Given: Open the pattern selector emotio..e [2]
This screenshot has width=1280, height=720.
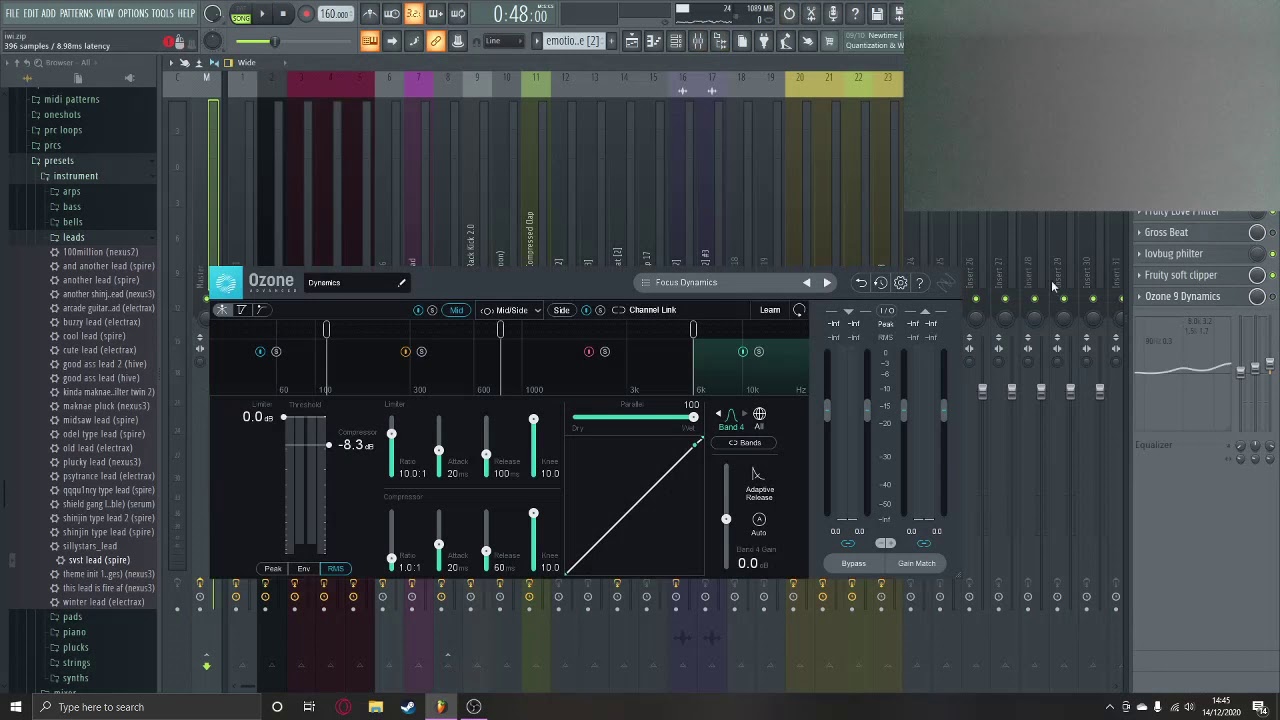Looking at the screenshot, I should coord(573,41).
